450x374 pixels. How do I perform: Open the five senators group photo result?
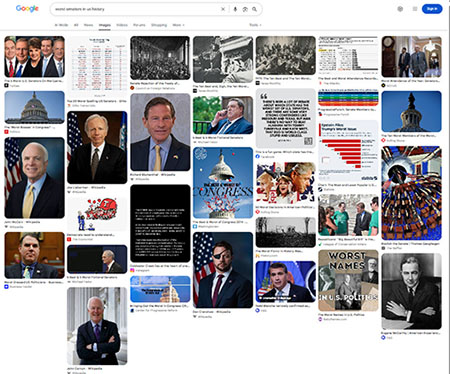[34, 57]
